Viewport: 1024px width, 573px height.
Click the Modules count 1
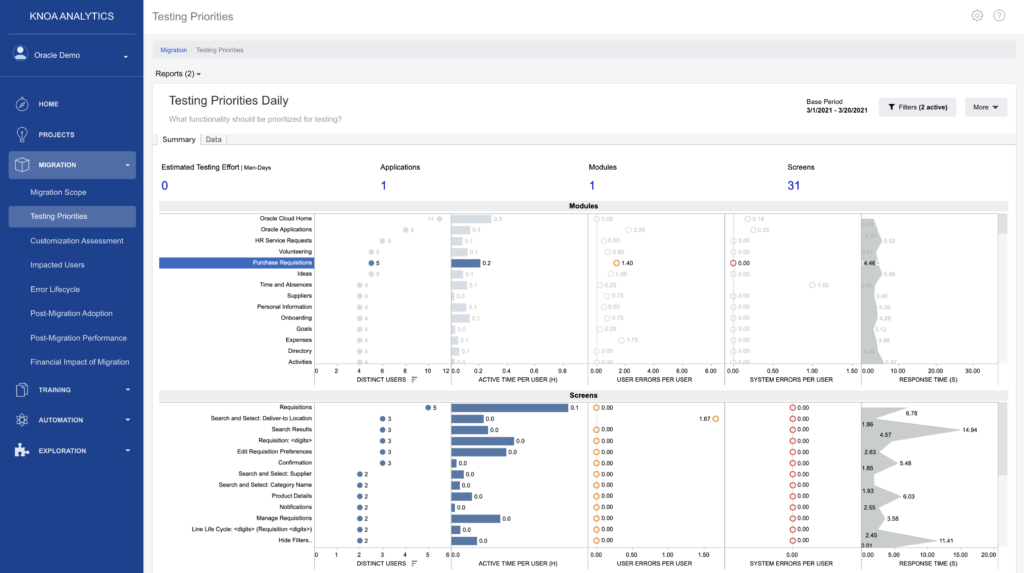(x=592, y=186)
